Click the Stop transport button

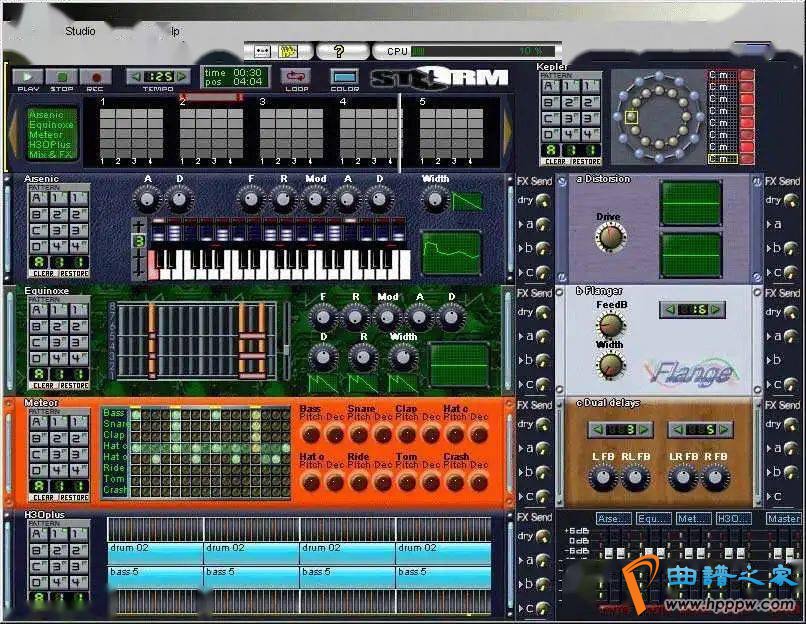pos(62,77)
